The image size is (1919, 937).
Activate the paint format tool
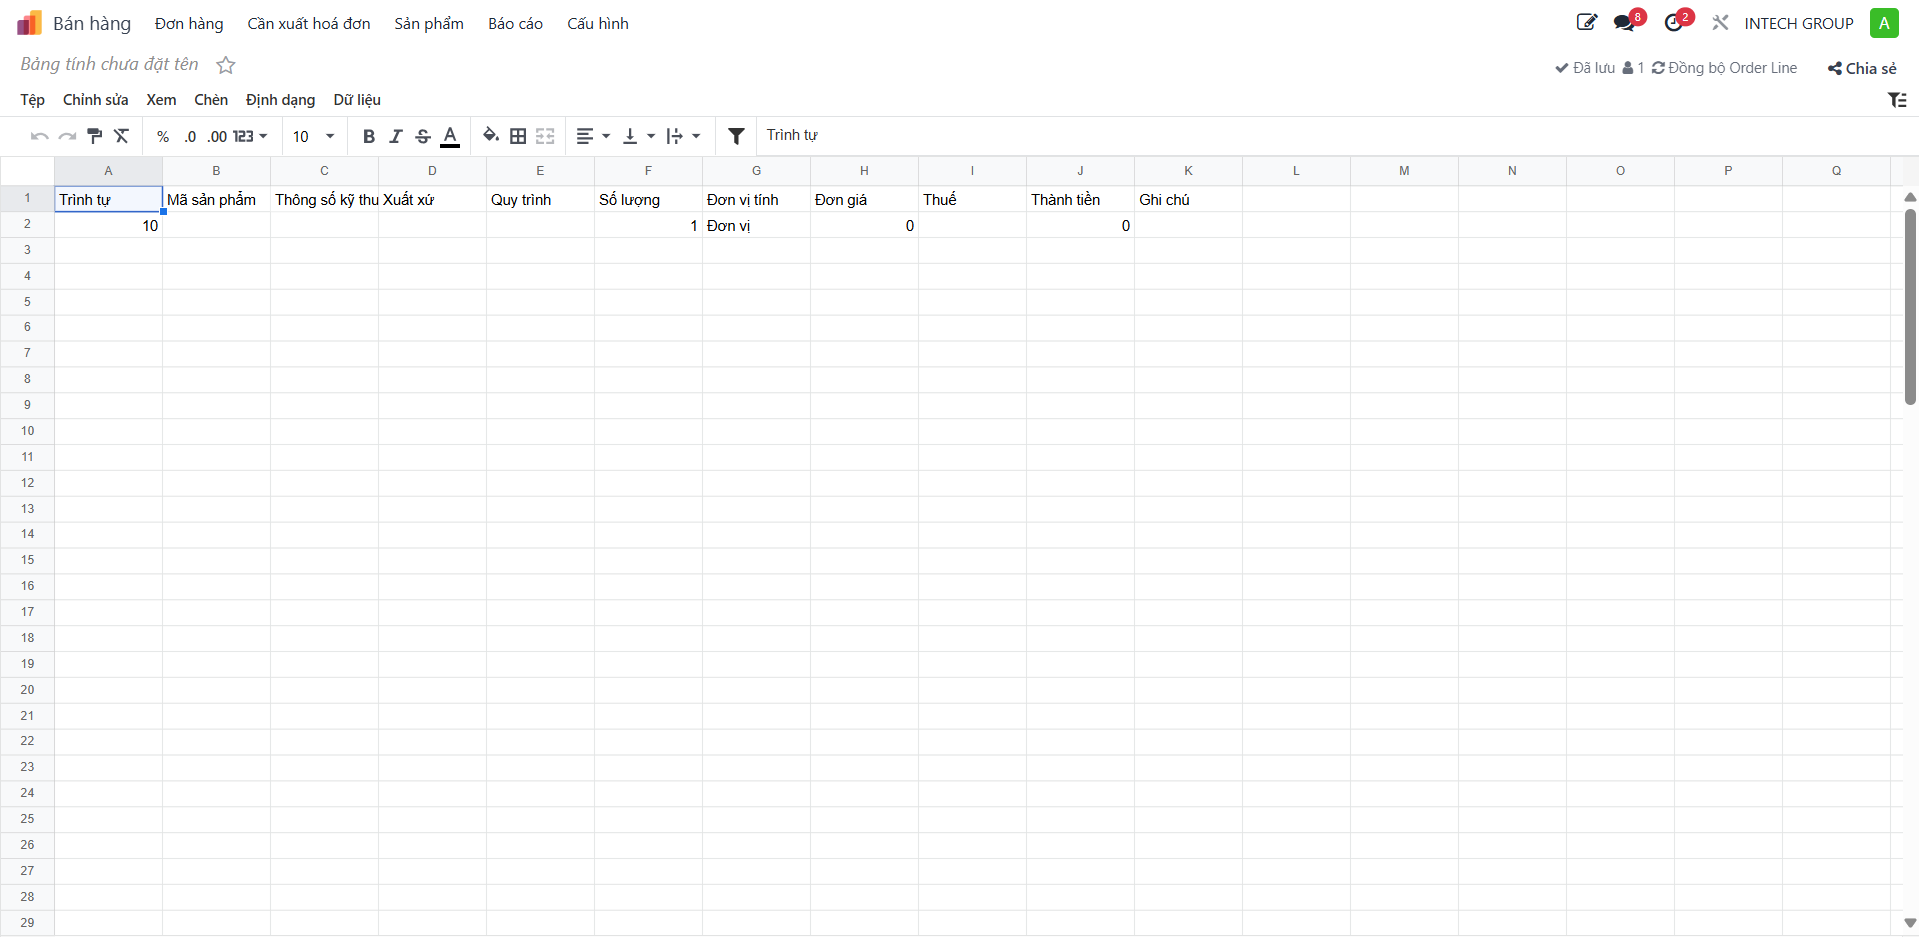pos(95,136)
